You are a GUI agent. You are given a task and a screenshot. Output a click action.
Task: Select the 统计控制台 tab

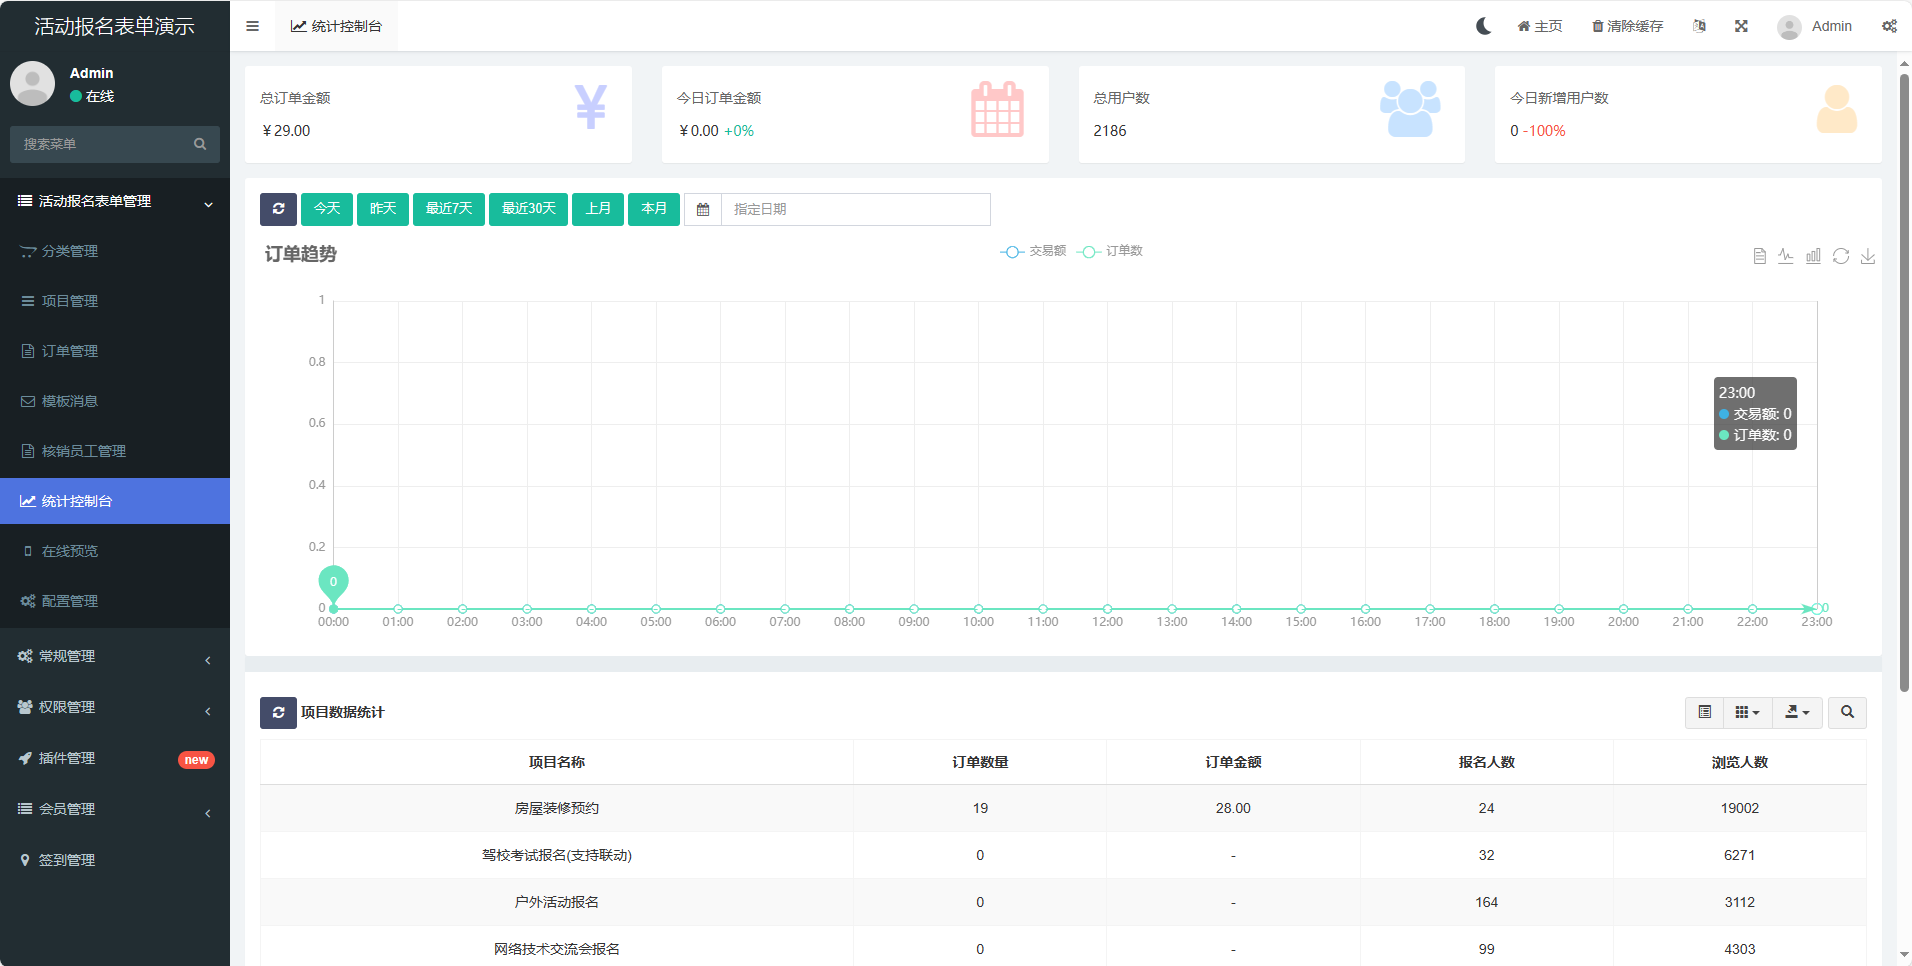pos(336,26)
